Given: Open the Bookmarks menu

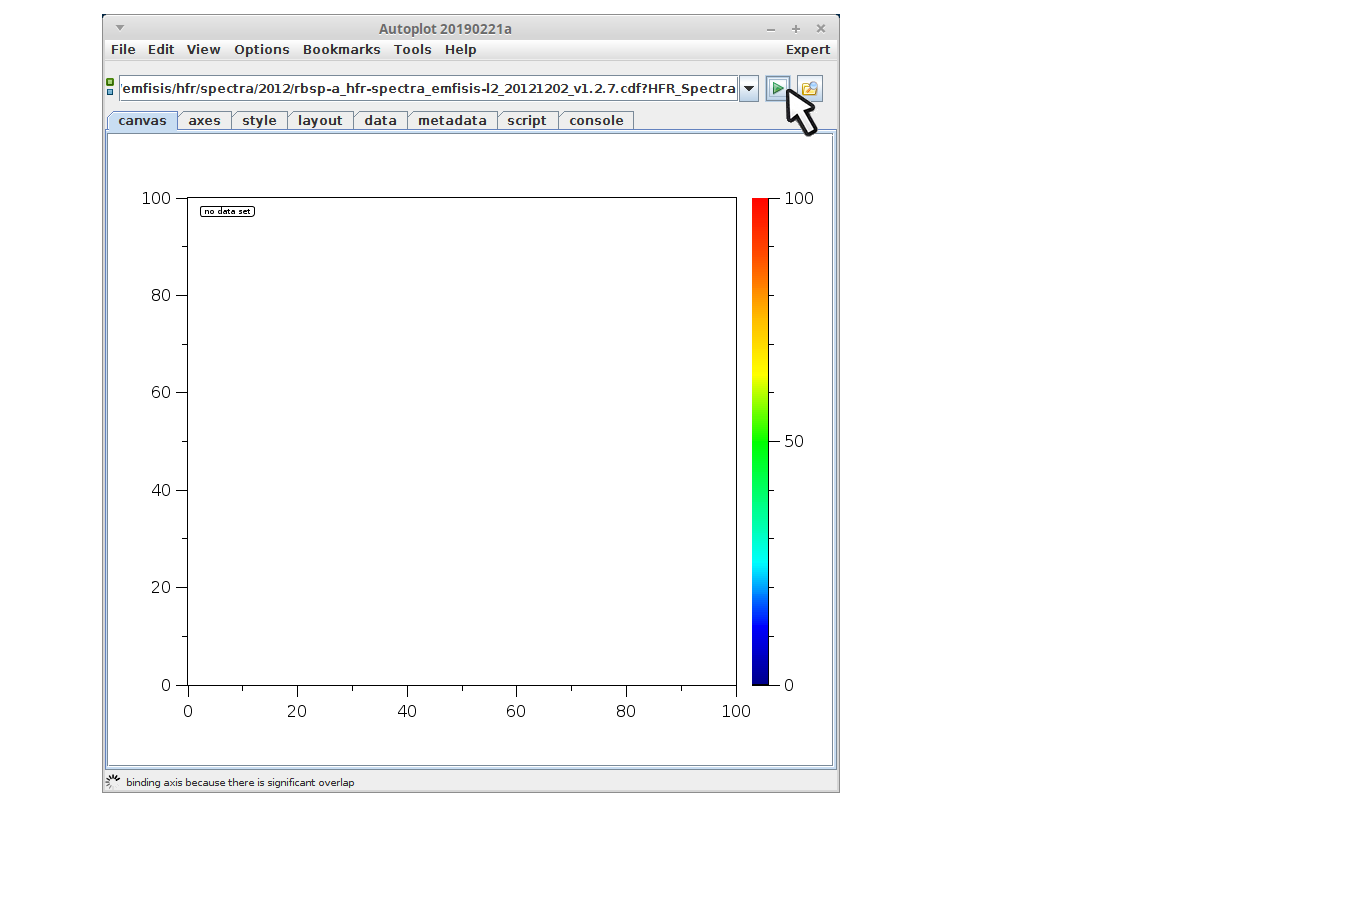Looking at the screenshot, I should 341,50.
